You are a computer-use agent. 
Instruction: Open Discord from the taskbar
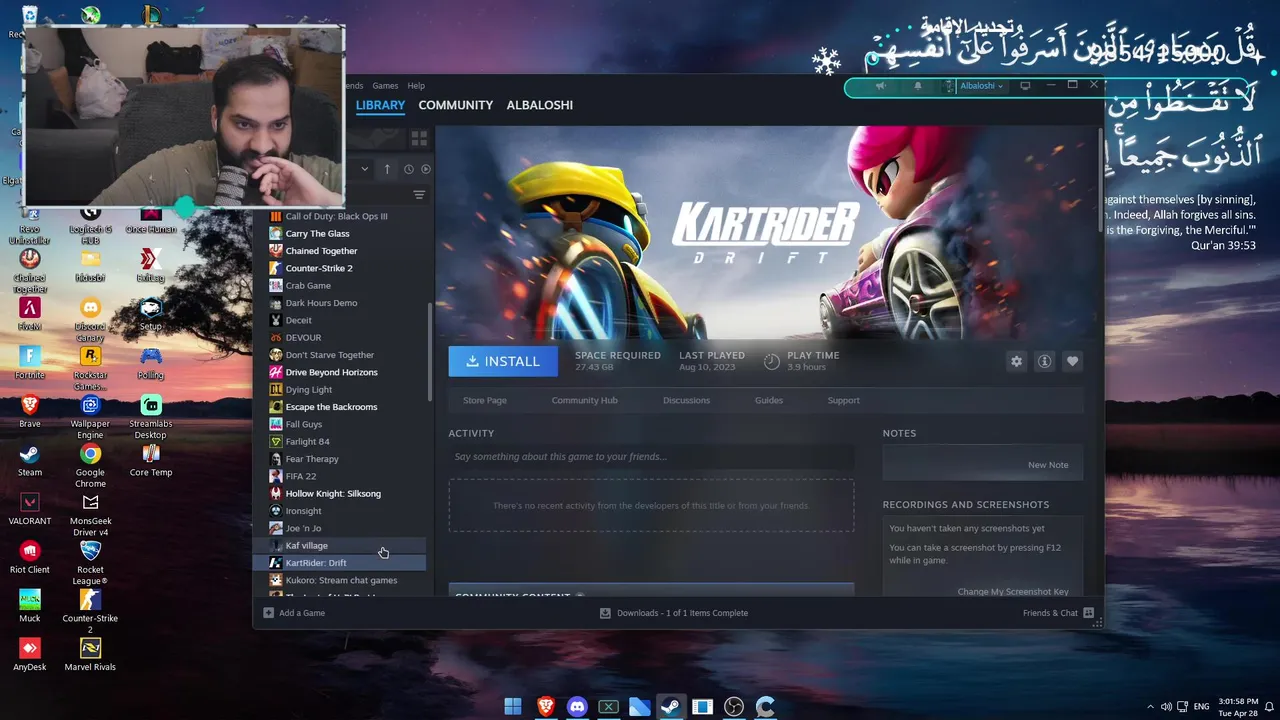pos(577,707)
